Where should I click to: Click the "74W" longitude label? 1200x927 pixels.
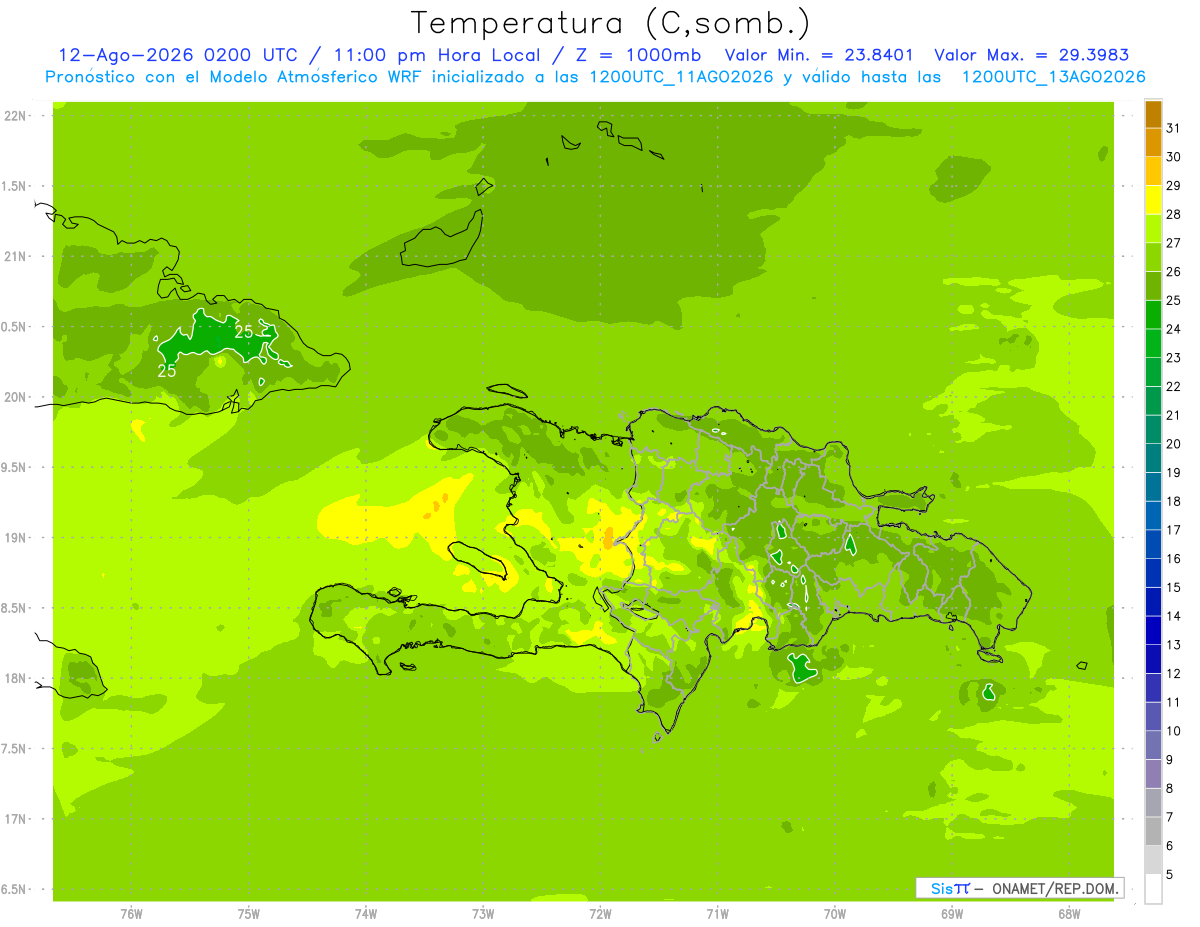tap(366, 914)
